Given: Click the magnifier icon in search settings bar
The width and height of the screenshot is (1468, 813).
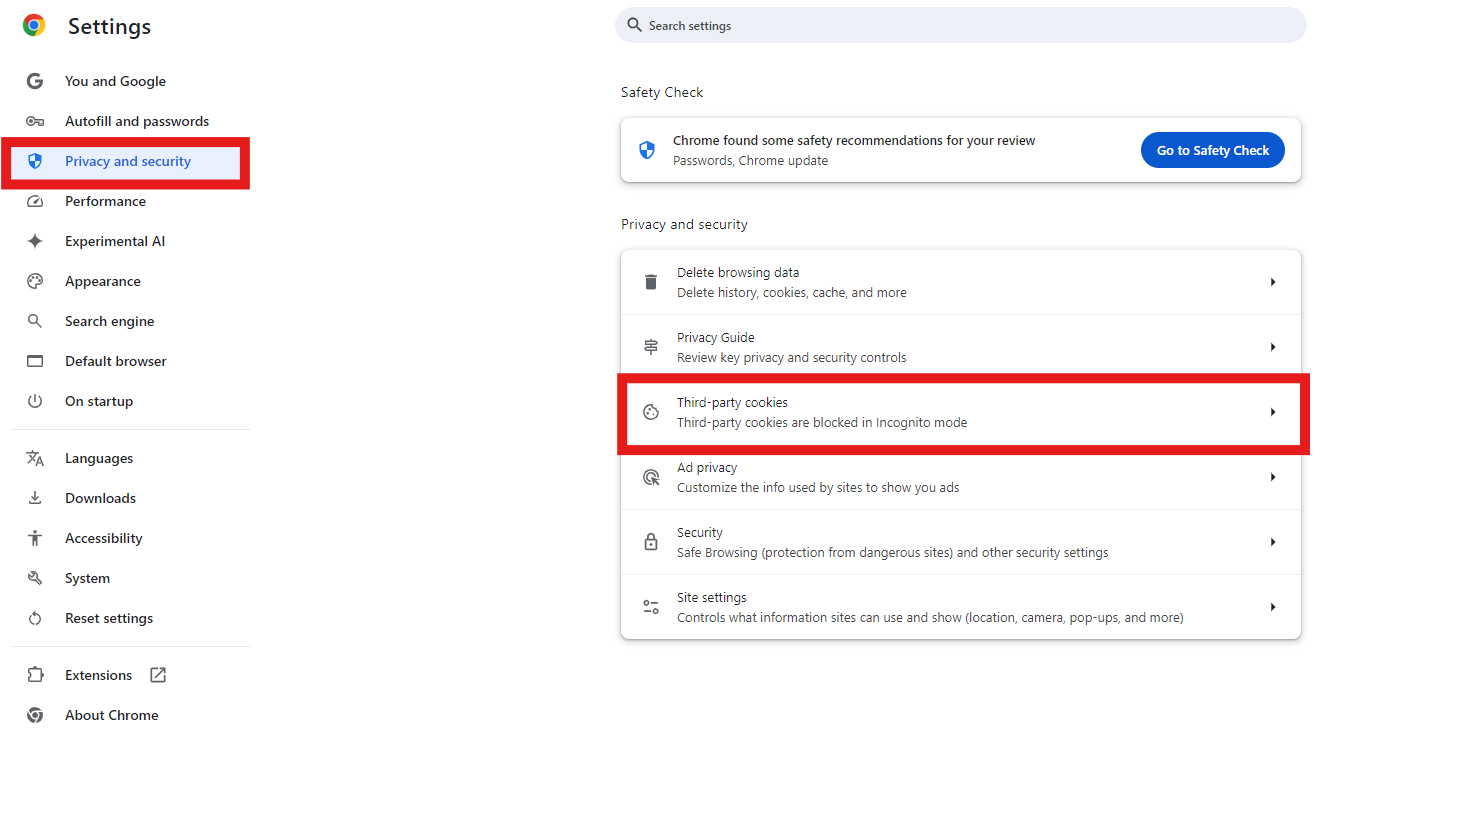Looking at the screenshot, I should pyautogui.click(x=634, y=25).
